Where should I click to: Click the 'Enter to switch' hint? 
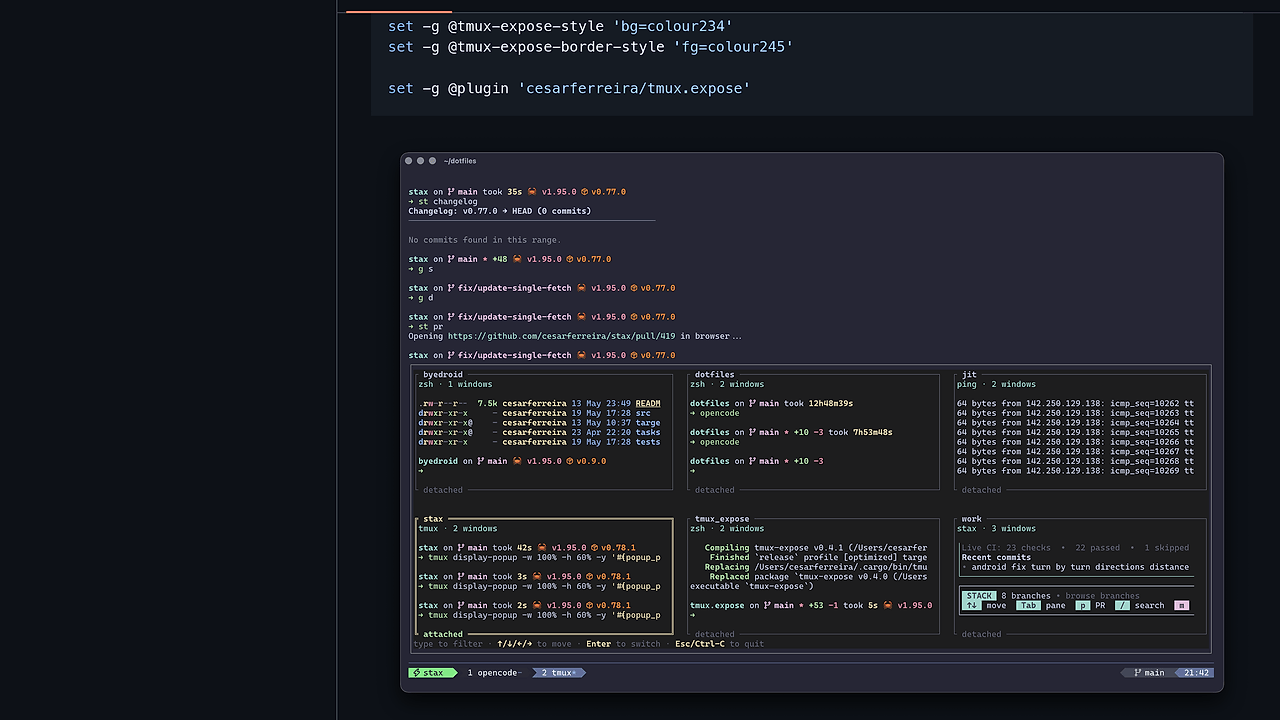(x=623, y=644)
